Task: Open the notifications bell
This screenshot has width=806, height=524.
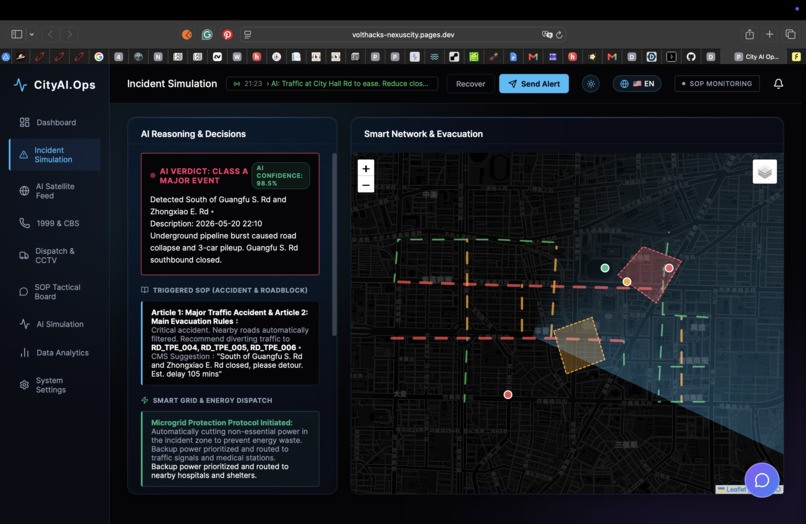Action: click(778, 84)
